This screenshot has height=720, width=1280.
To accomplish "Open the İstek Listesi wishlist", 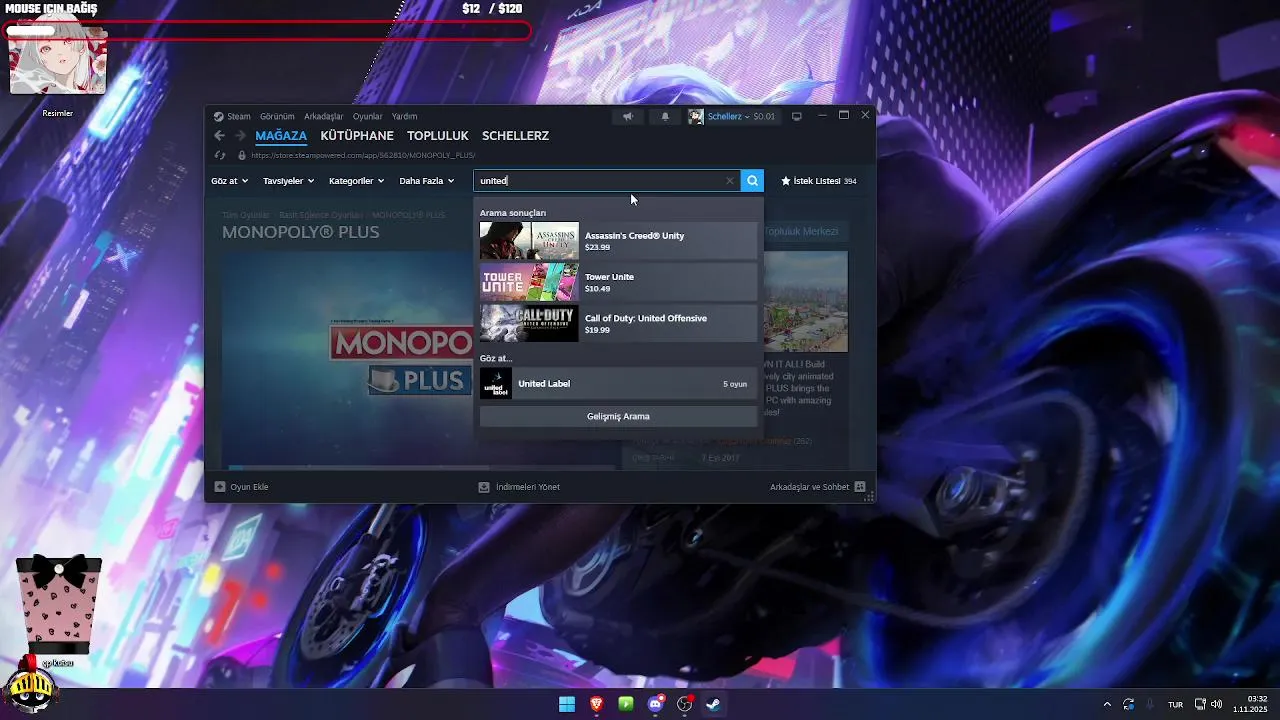I will pyautogui.click(x=819, y=181).
